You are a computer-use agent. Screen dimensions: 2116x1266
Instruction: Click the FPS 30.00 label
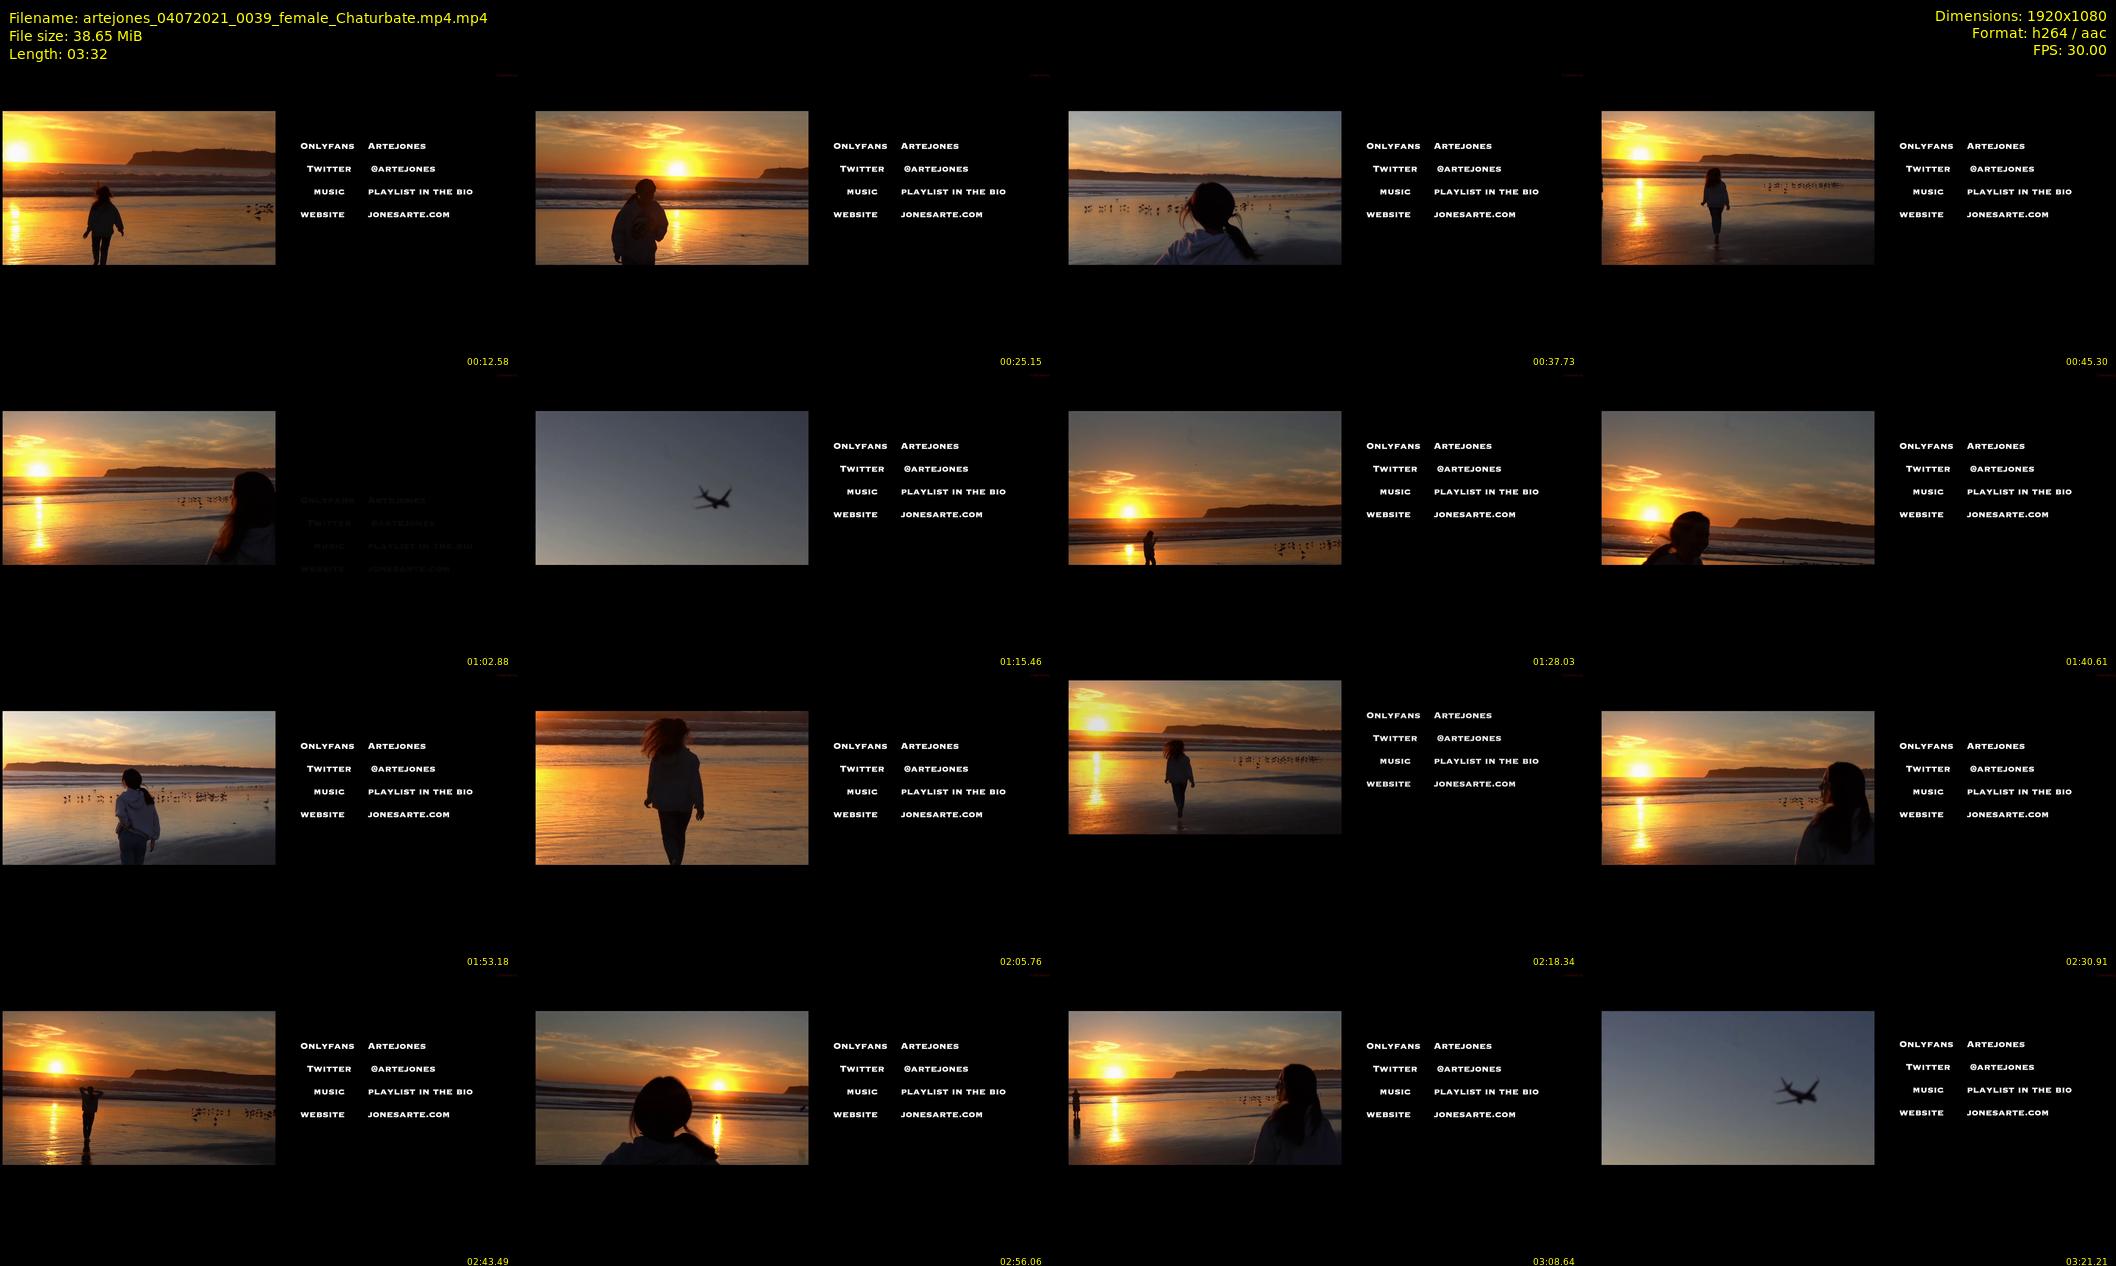[x=2069, y=50]
